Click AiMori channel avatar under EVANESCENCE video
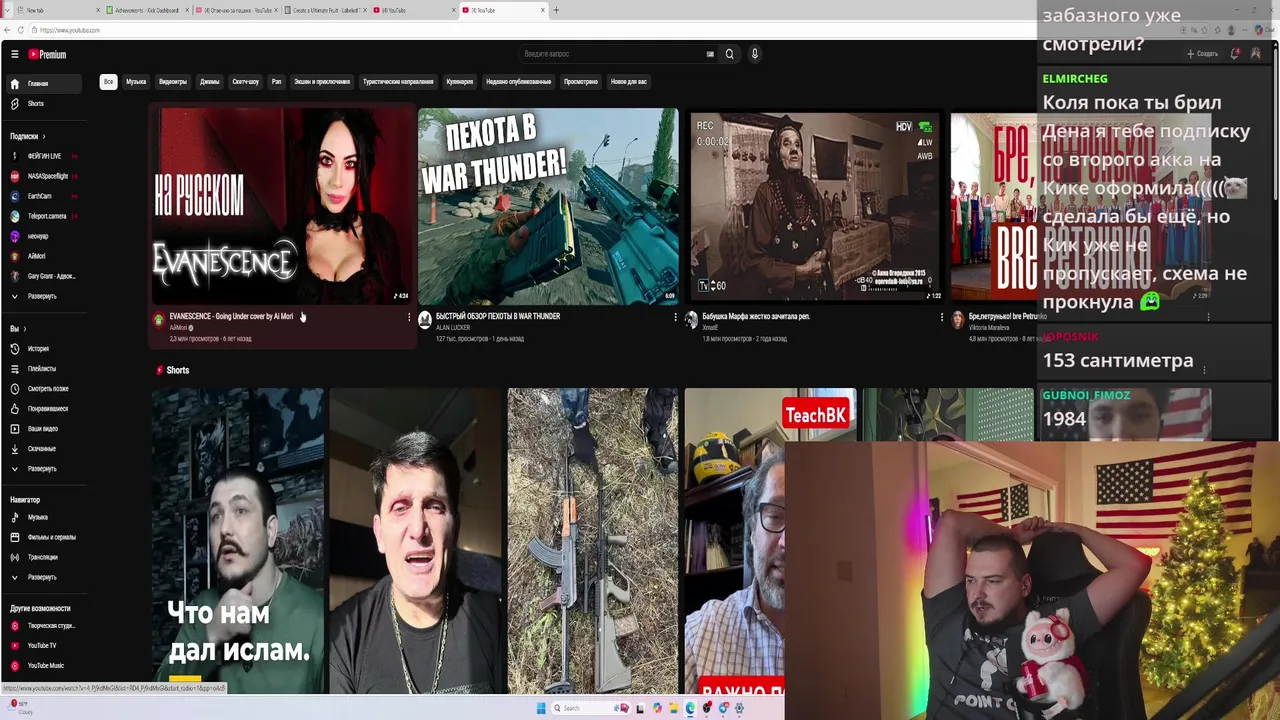The height and width of the screenshot is (720, 1280). 158,320
